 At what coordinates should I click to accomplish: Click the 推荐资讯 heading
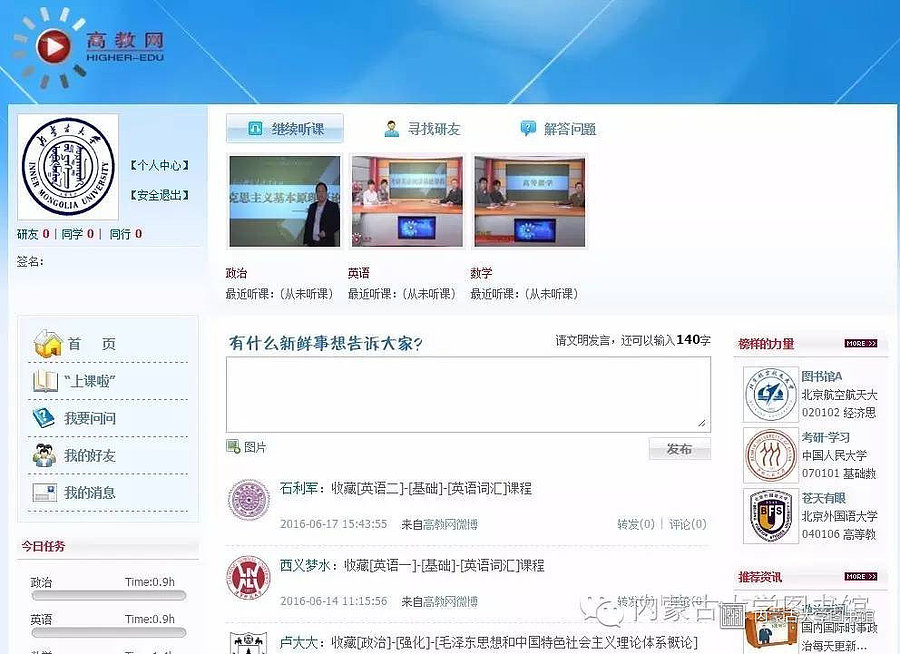click(x=760, y=576)
